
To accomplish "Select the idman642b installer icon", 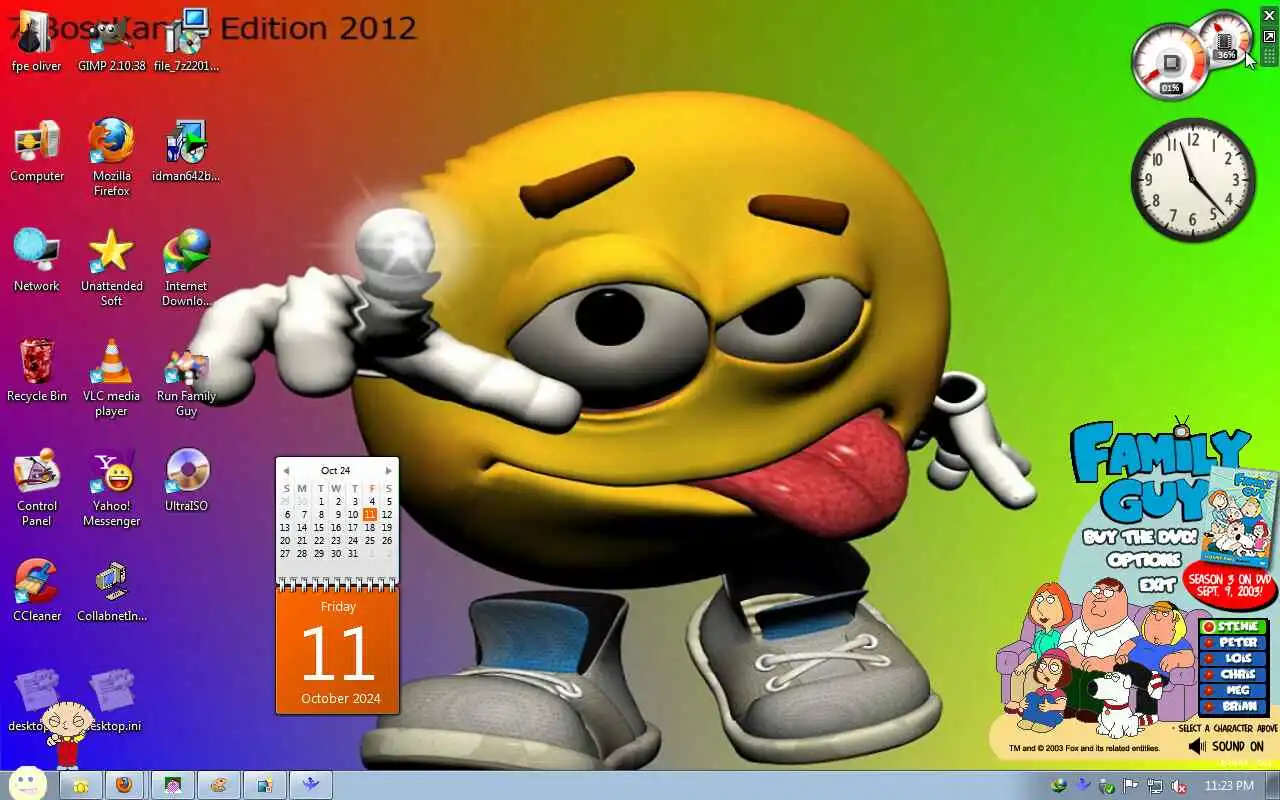I will click(186, 151).
